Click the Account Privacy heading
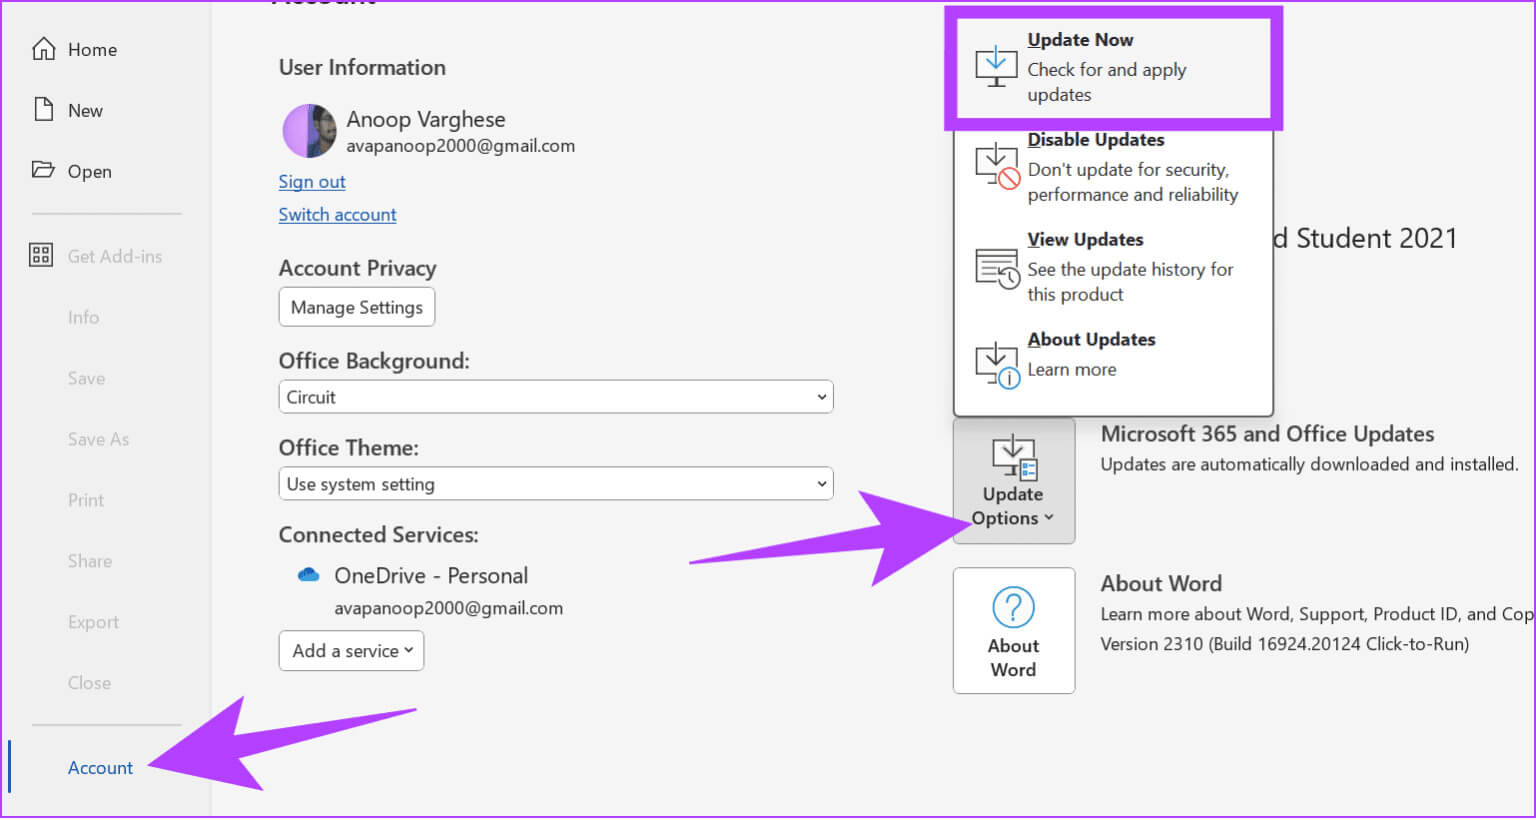 [x=358, y=268]
